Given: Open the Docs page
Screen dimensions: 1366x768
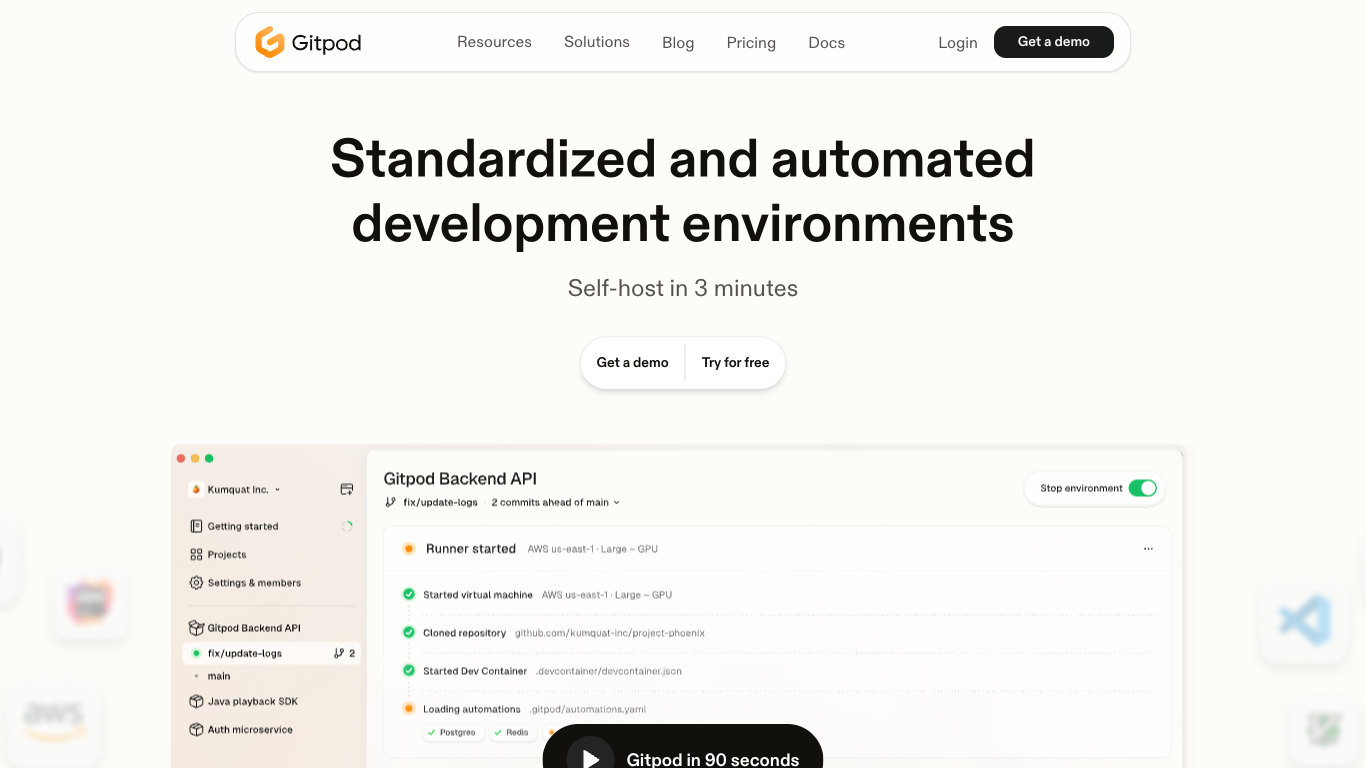Looking at the screenshot, I should (x=827, y=43).
